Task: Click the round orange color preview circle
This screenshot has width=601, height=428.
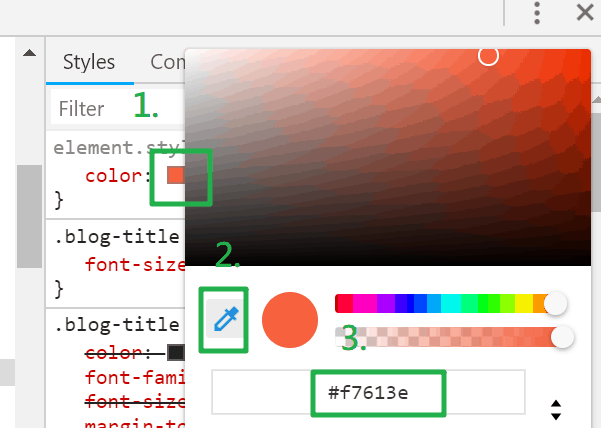Action: tap(289, 320)
